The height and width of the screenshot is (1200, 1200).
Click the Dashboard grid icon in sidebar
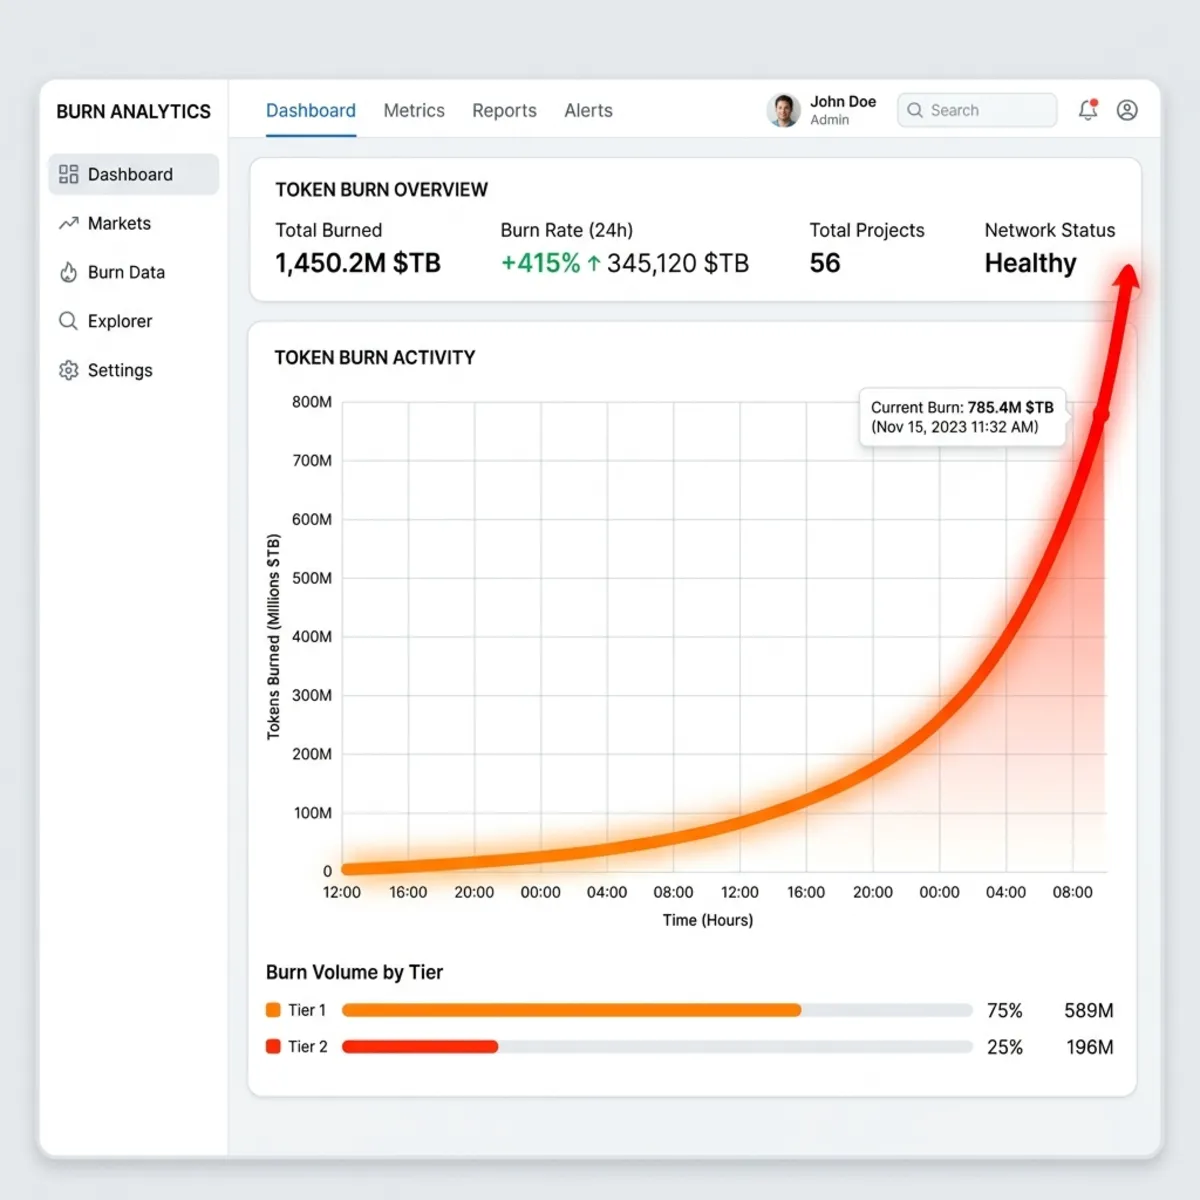68,174
